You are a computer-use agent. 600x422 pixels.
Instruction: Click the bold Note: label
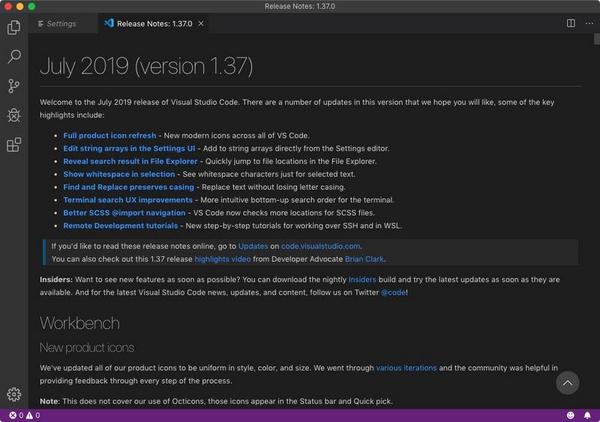pyautogui.click(x=50, y=401)
